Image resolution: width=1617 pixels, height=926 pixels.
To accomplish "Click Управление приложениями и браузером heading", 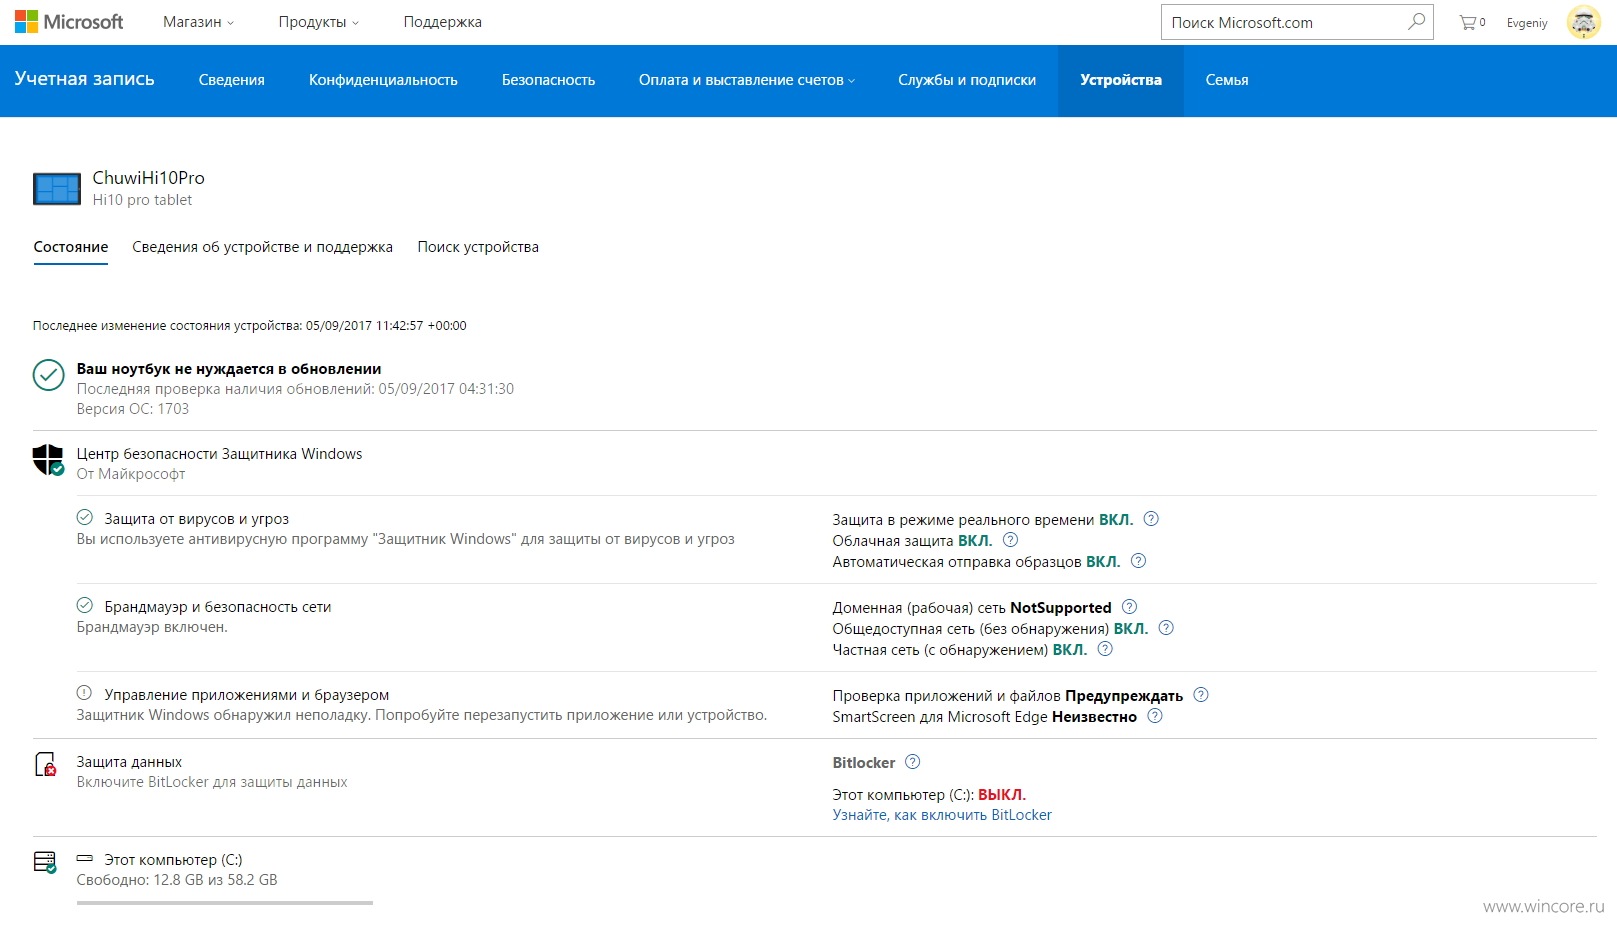I will pyautogui.click(x=247, y=695).
